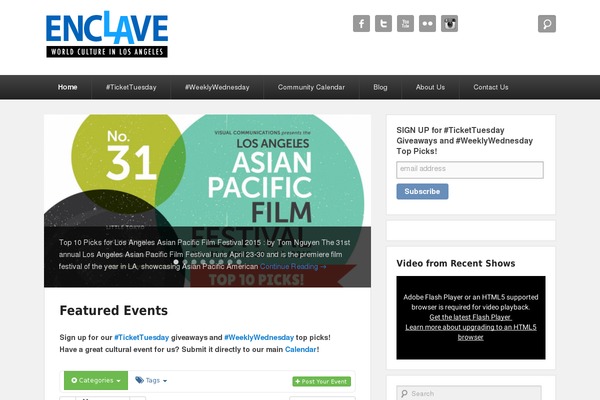Image resolution: width=600 pixels, height=400 pixels.
Task: Click the Continue Reading link
Action: tap(293, 266)
